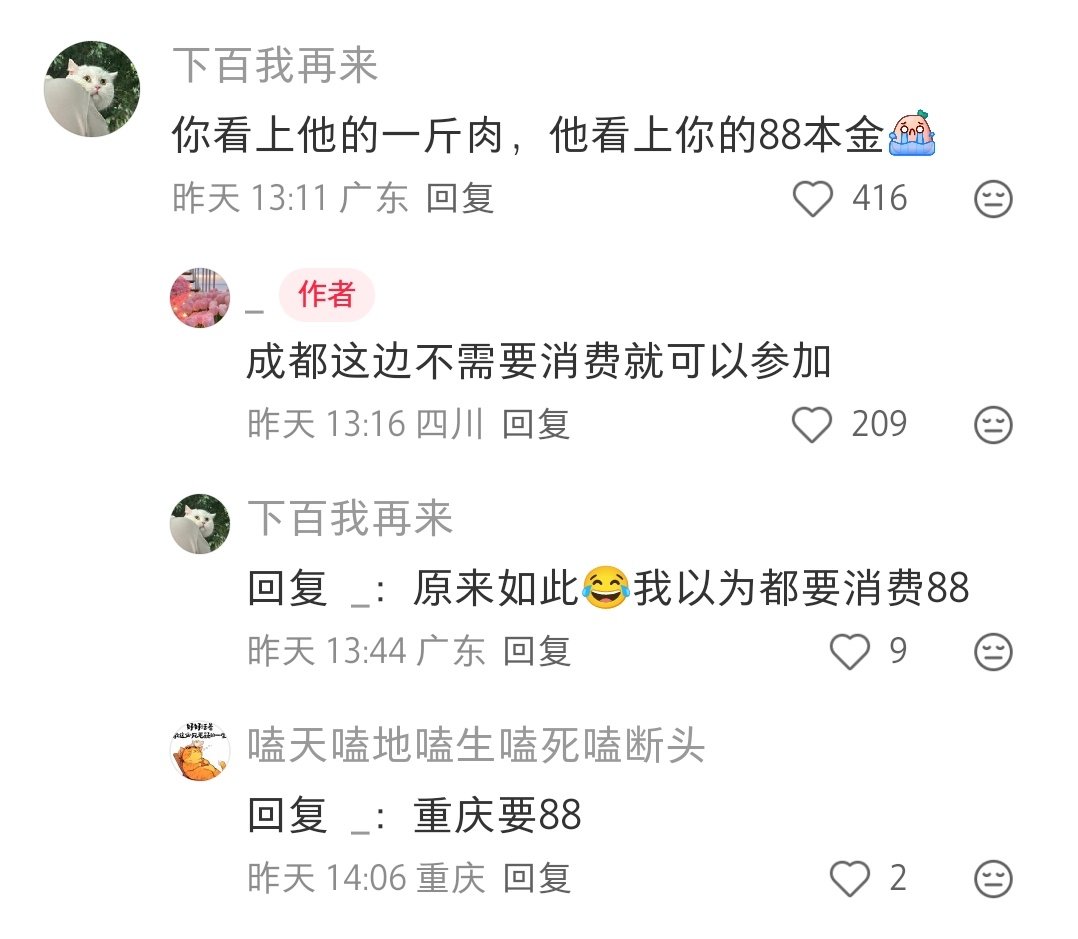Like the 重庆要88 reply
1078x939 pixels.
click(850, 878)
